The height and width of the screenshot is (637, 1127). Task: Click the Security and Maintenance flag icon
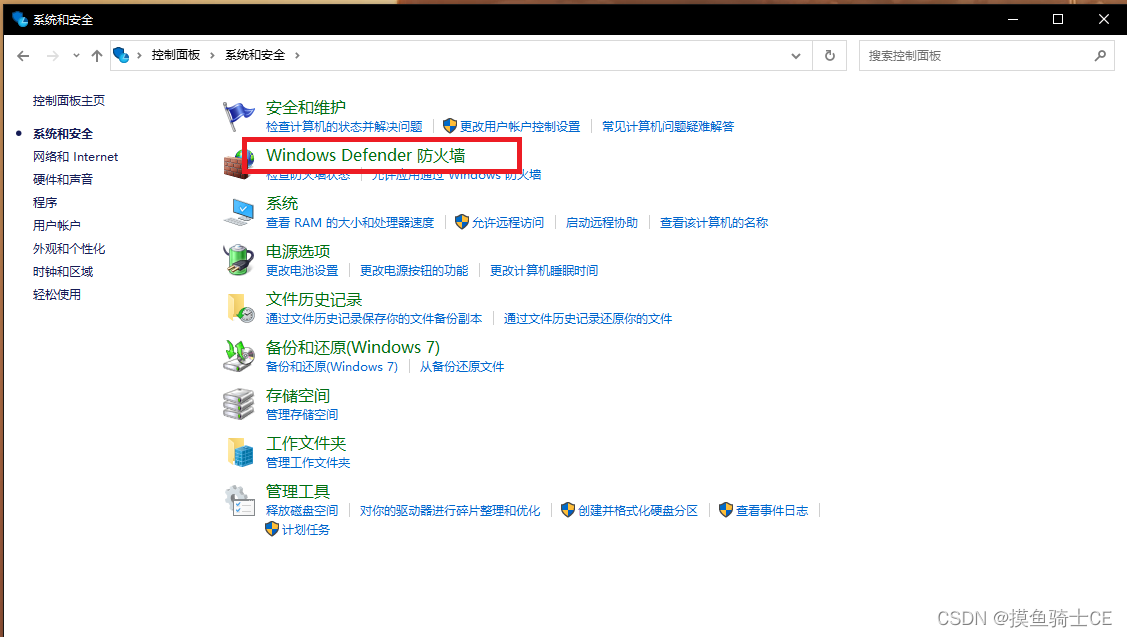(x=238, y=116)
